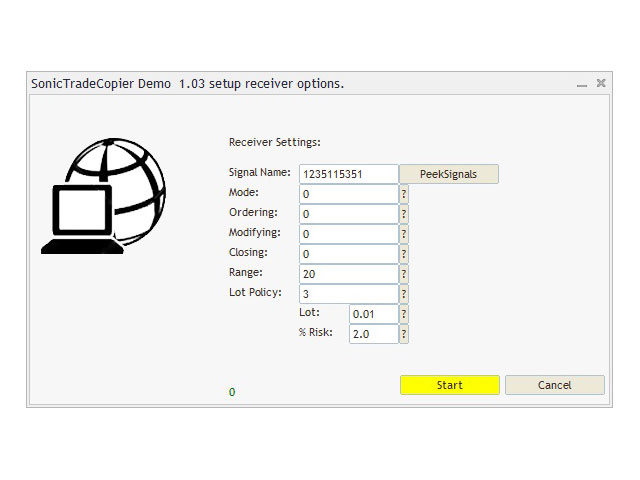Click the 'Range:' label
Screen dimensions: 640x480
246,273
